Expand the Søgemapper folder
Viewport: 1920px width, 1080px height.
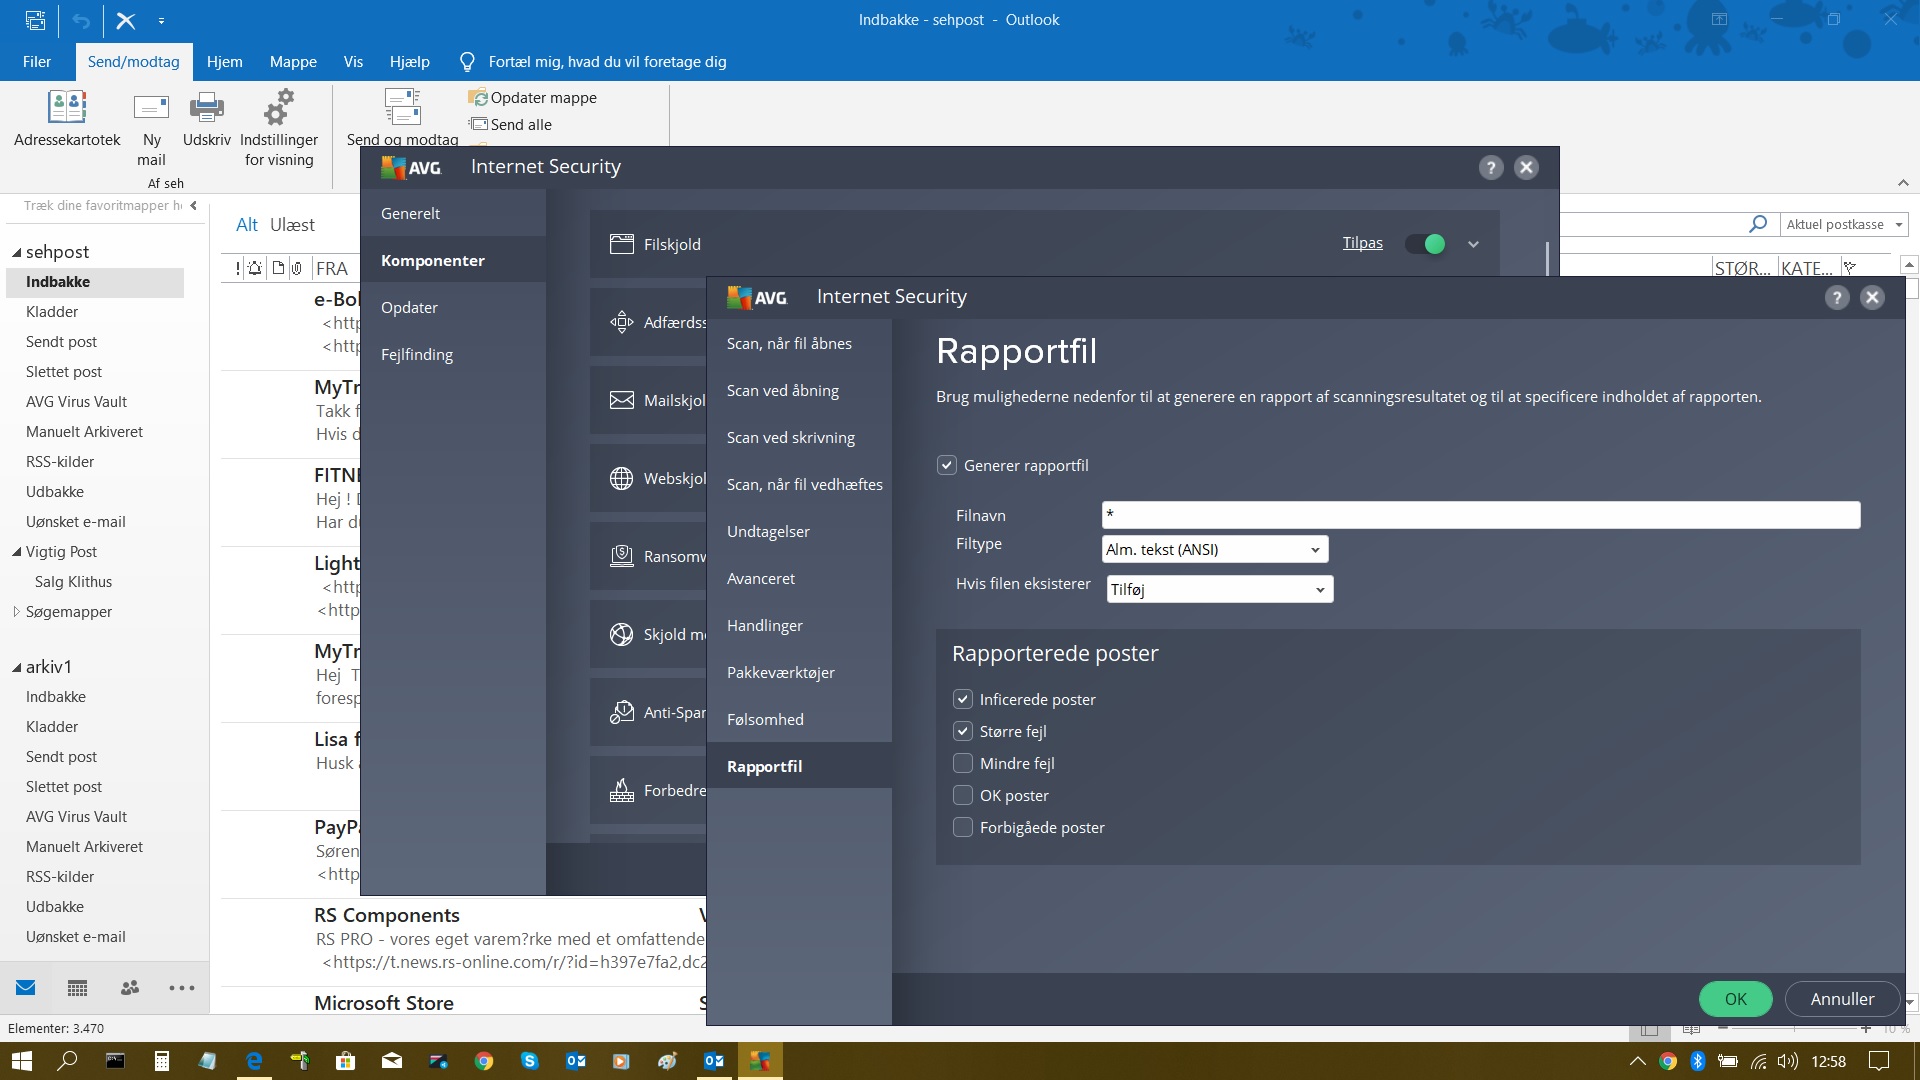coord(16,612)
